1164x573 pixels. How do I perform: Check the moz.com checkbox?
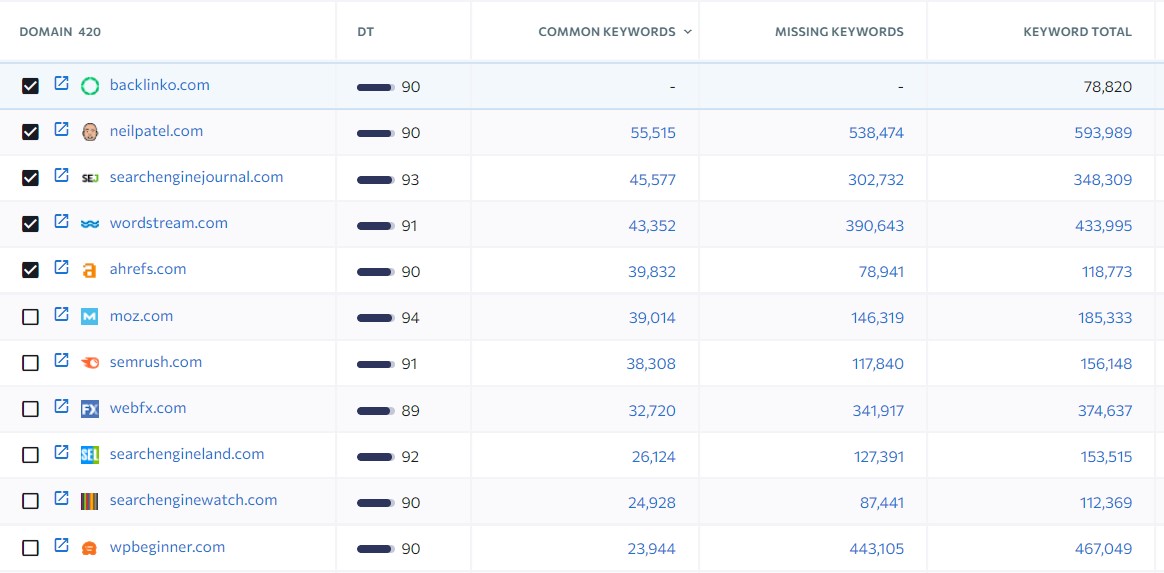pyautogui.click(x=30, y=317)
